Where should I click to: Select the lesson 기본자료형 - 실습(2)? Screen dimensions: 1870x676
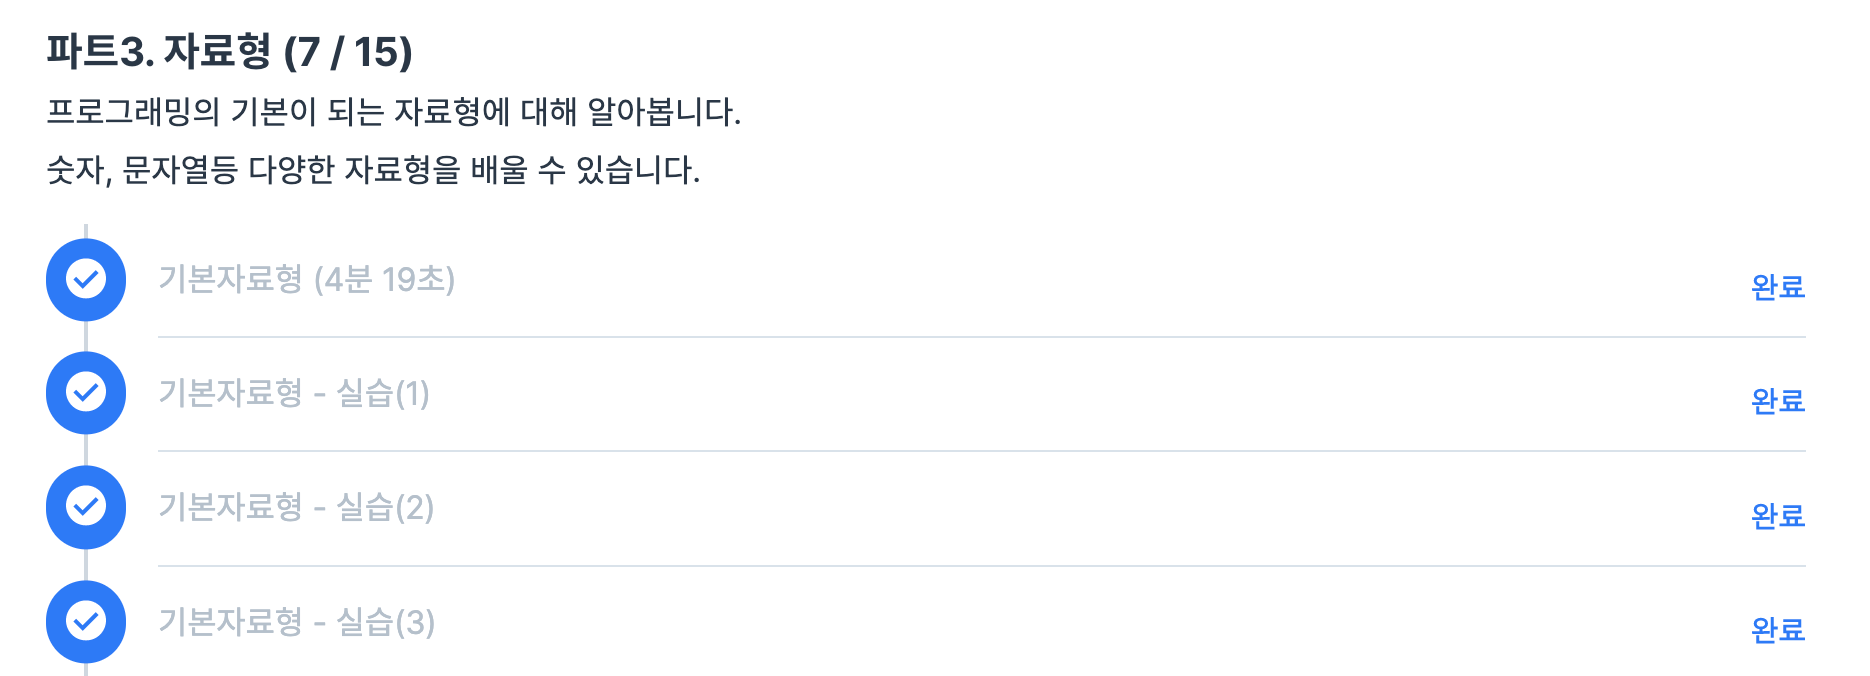(296, 507)
